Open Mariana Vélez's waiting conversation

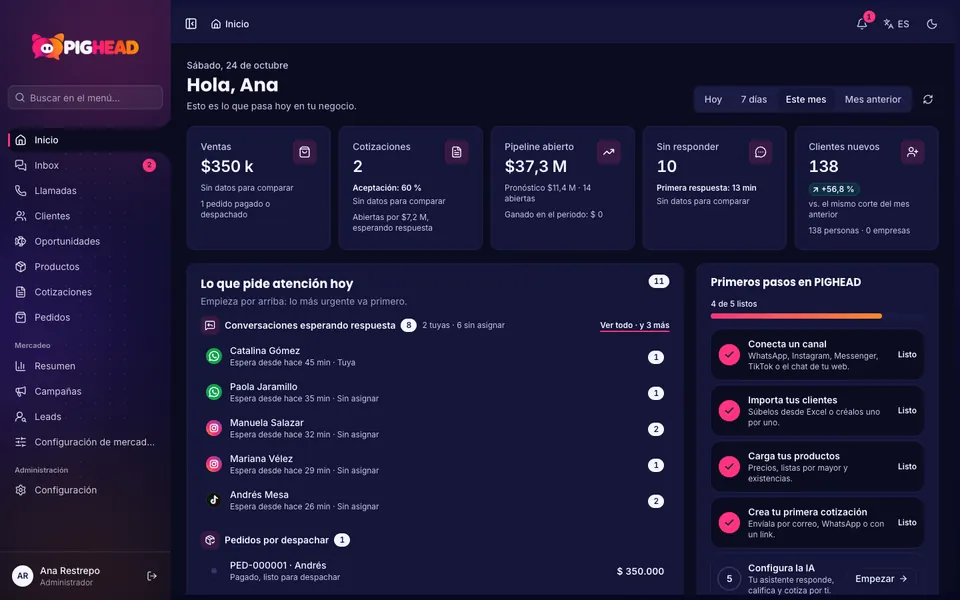click(x=435, y=464)
